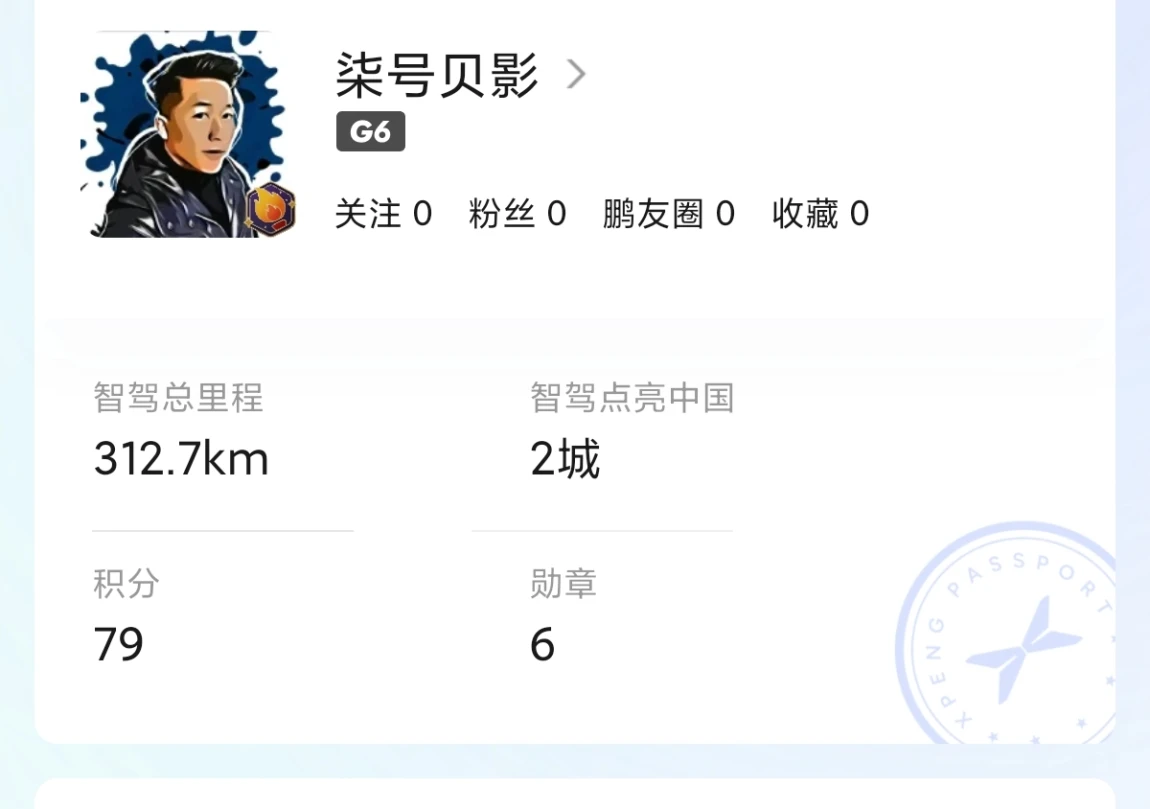Tap the 勋章 medals label
The width and height of the screenshot is (1150, 809).
click(563, 584)
